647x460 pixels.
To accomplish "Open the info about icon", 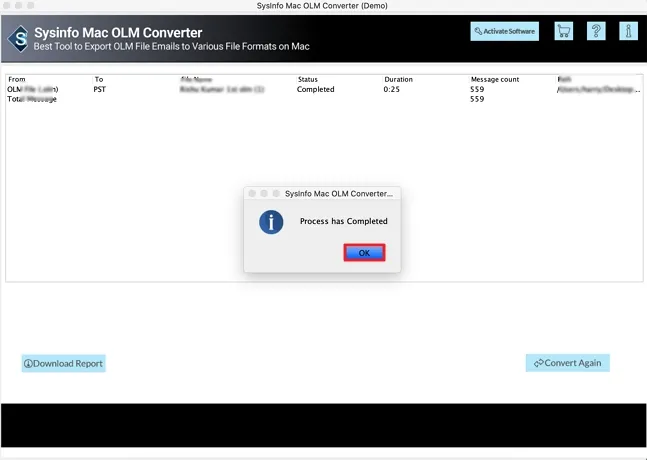I will point(628,31).
